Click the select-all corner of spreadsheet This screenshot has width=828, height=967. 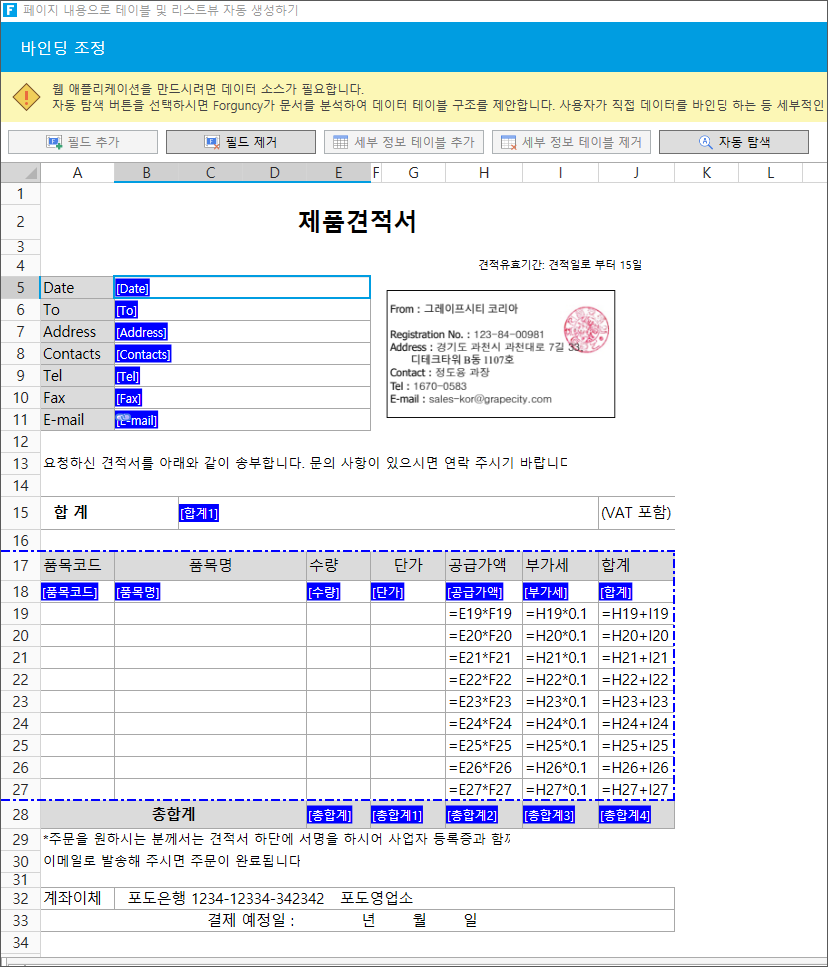coord(20,173)
